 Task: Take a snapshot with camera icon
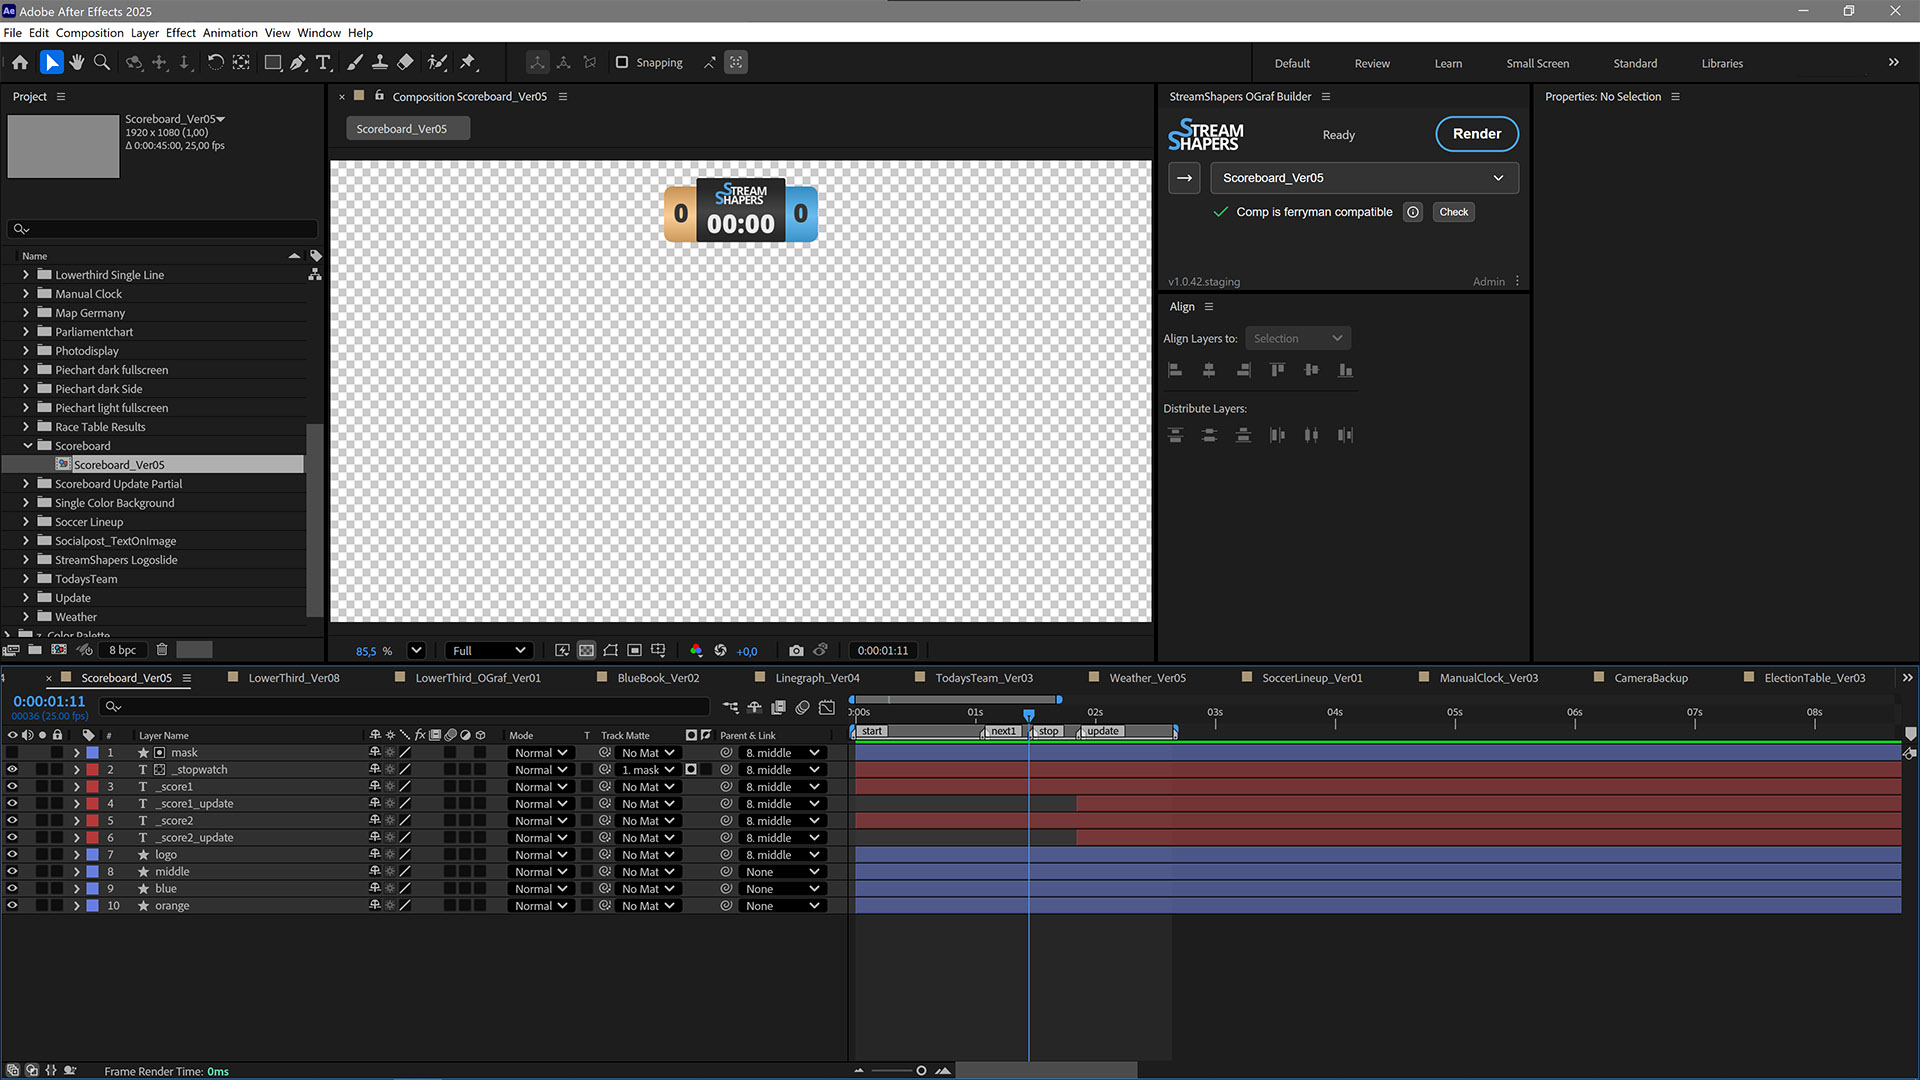796,650
